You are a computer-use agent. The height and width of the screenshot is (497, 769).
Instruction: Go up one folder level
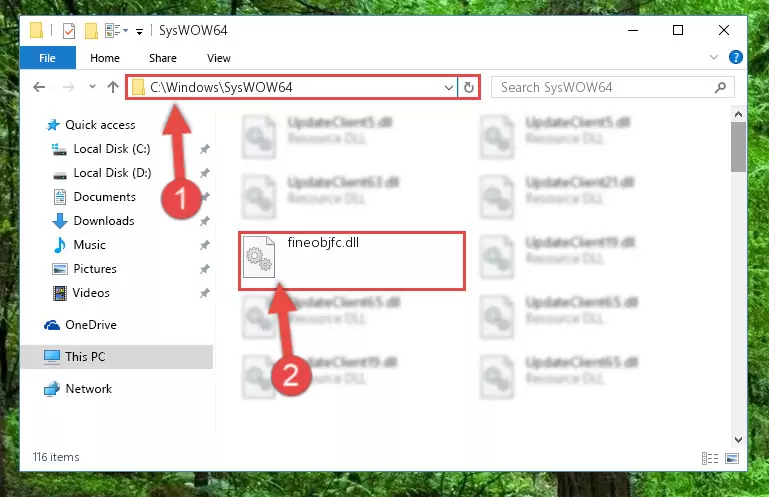(113, 87)
